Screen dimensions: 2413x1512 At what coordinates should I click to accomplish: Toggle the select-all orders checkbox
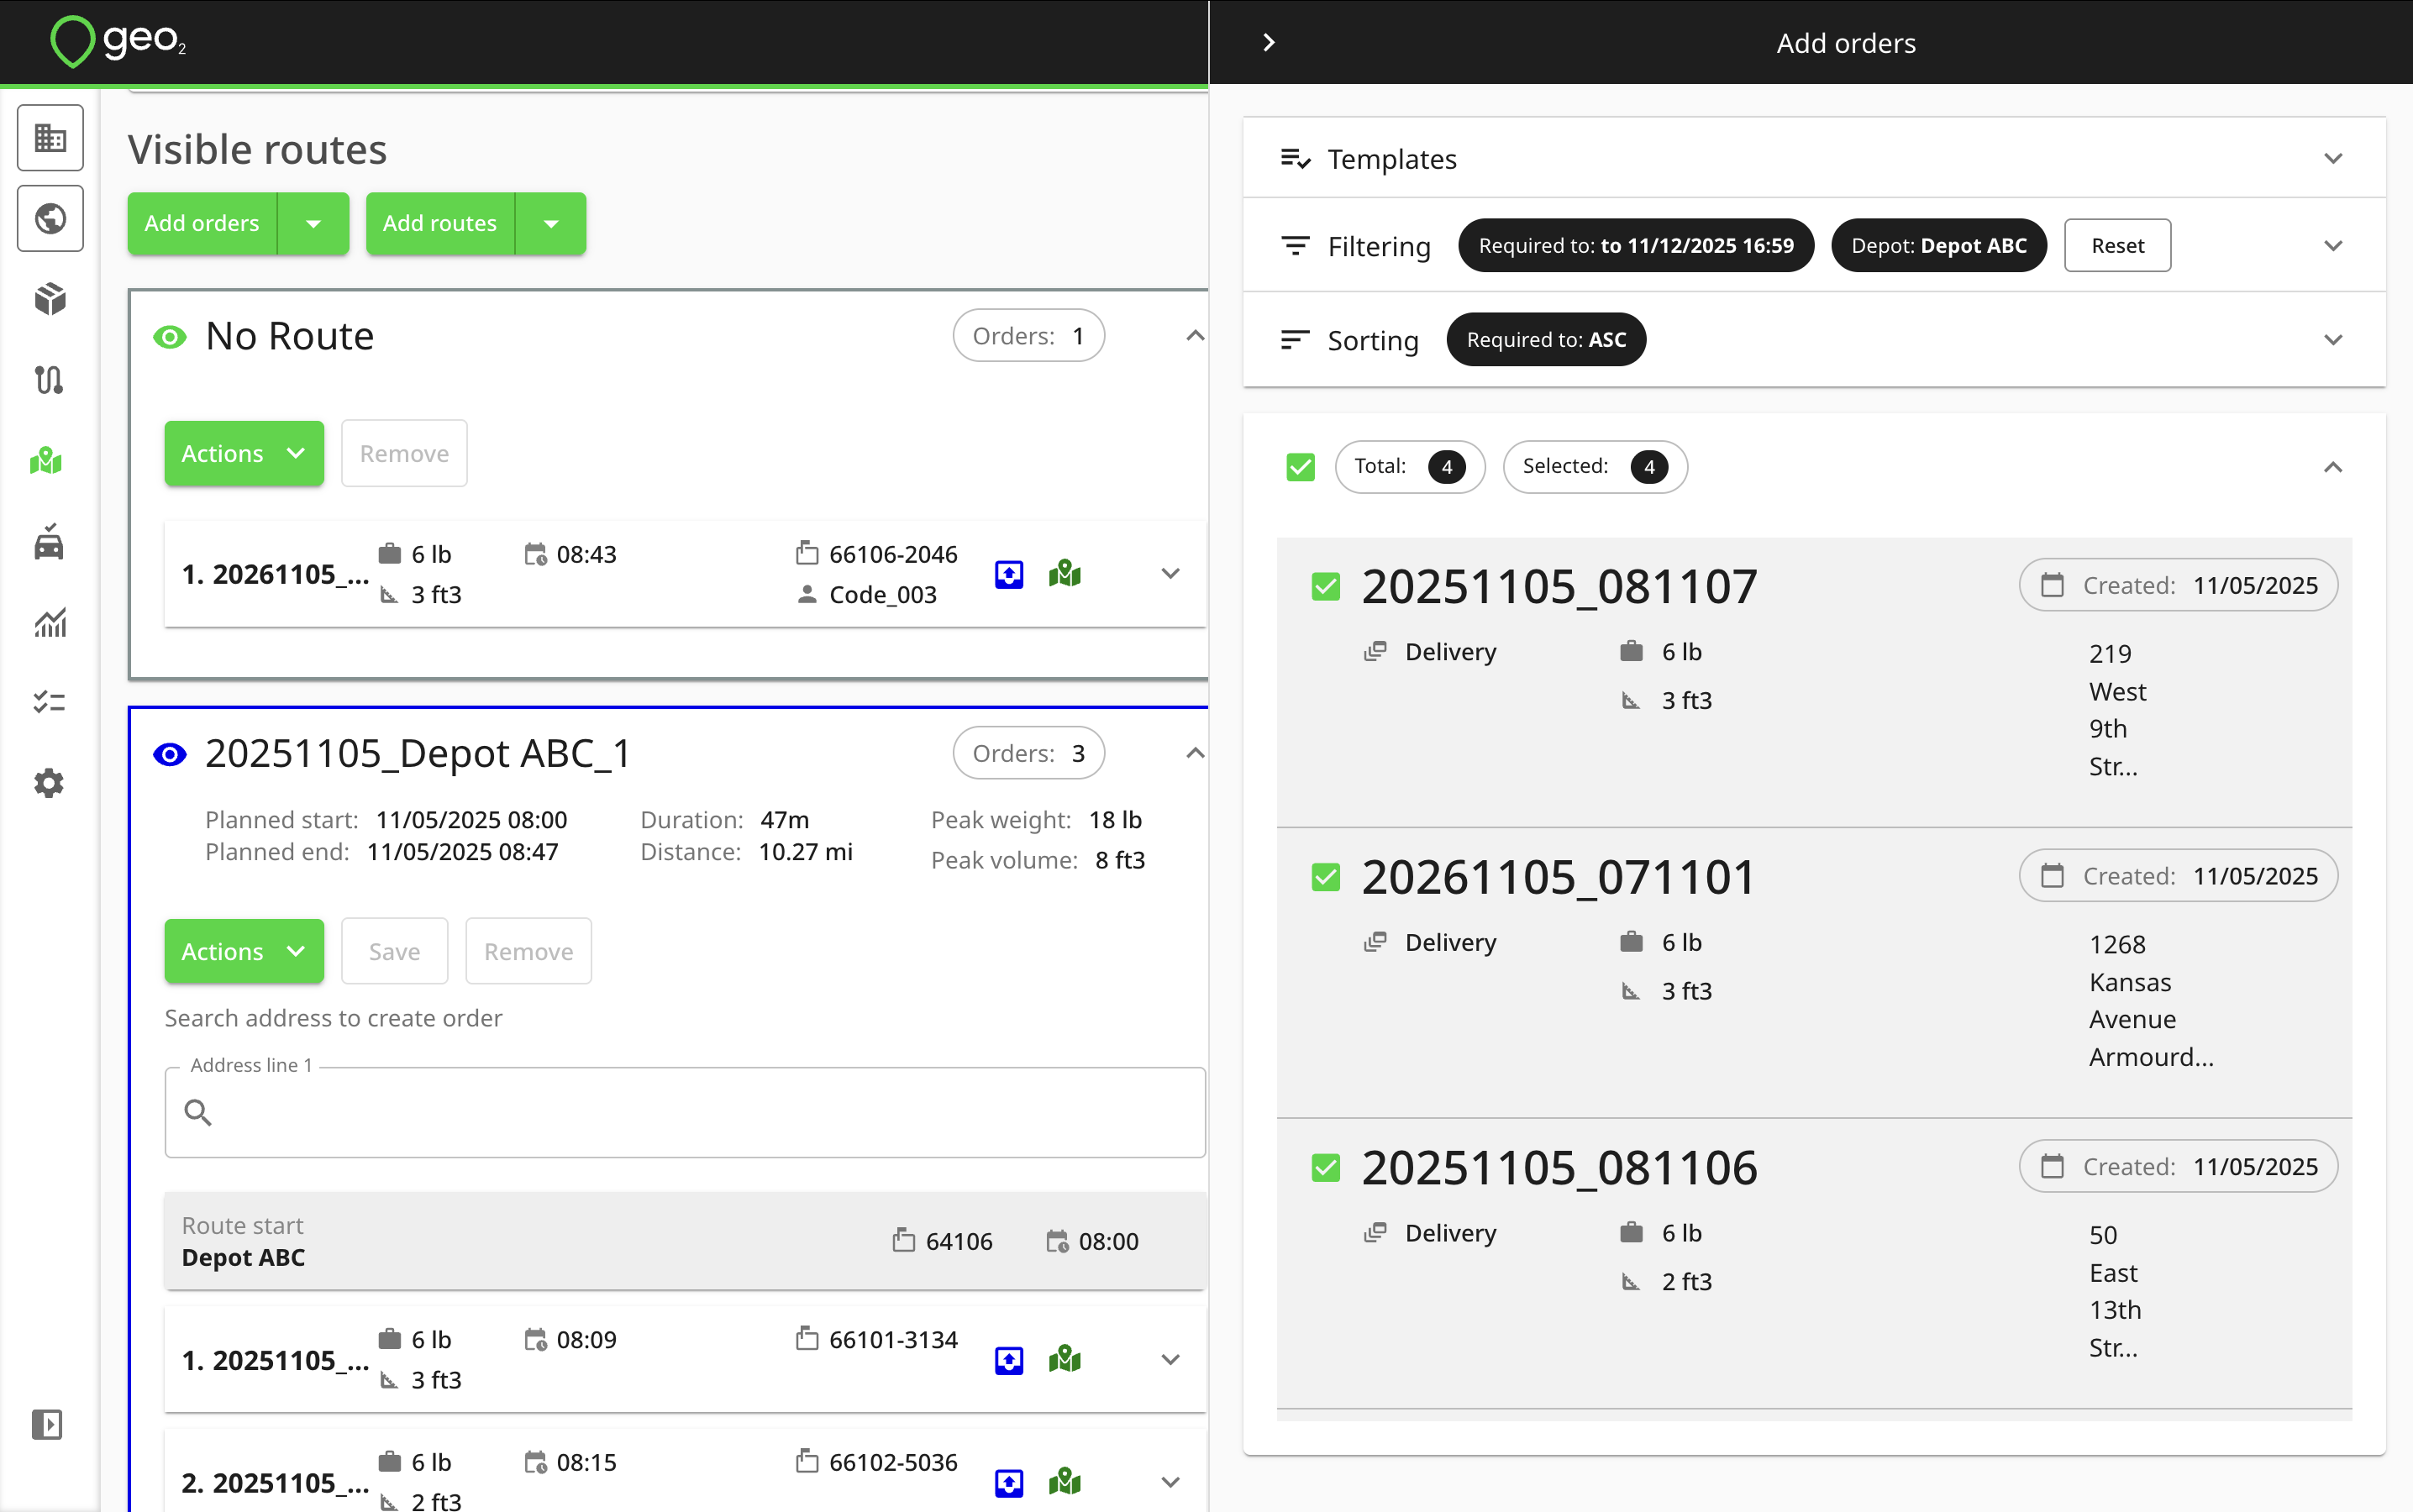tap(1300, 467)
